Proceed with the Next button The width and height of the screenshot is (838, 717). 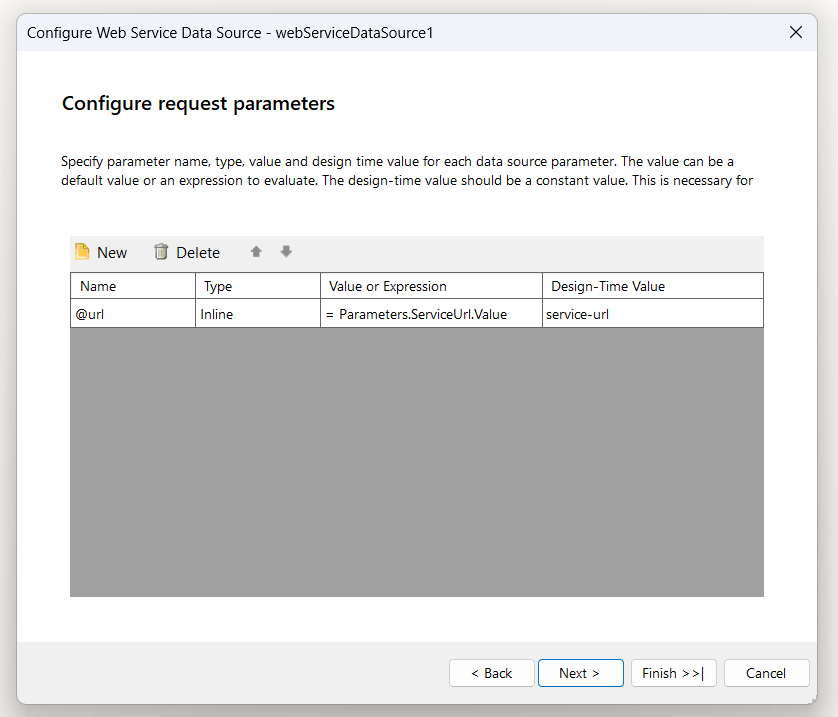tap(580, 673)
